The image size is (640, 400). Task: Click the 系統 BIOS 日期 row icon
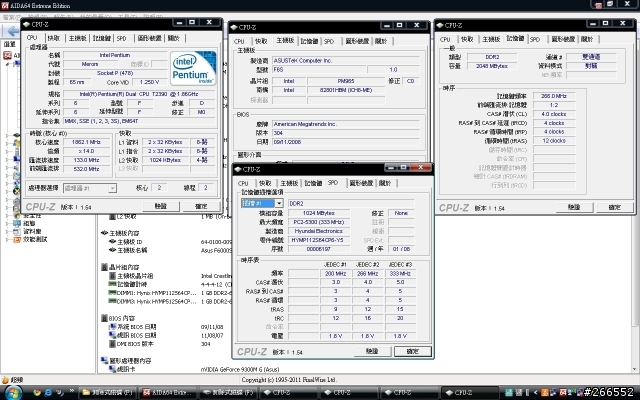point(112,327)
